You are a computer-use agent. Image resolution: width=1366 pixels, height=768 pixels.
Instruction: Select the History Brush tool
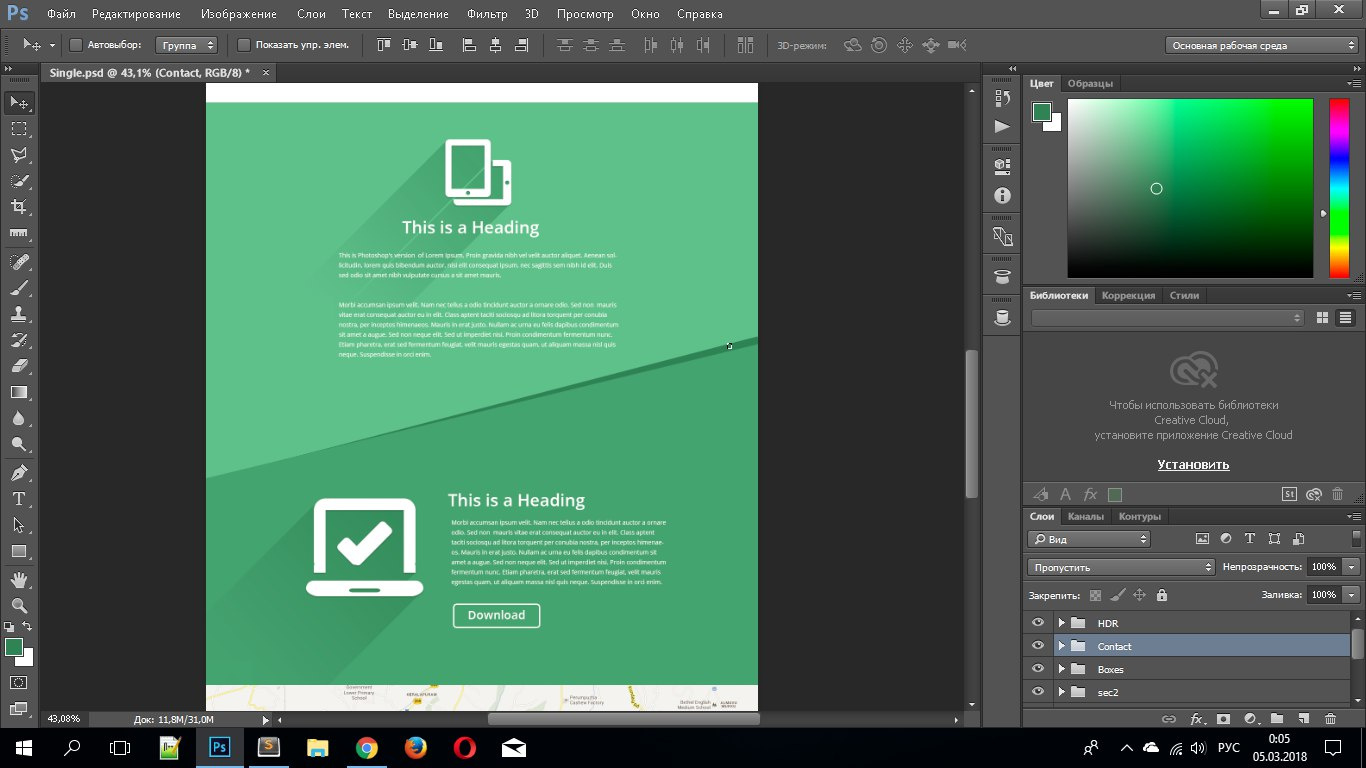(x=19, y=340)
